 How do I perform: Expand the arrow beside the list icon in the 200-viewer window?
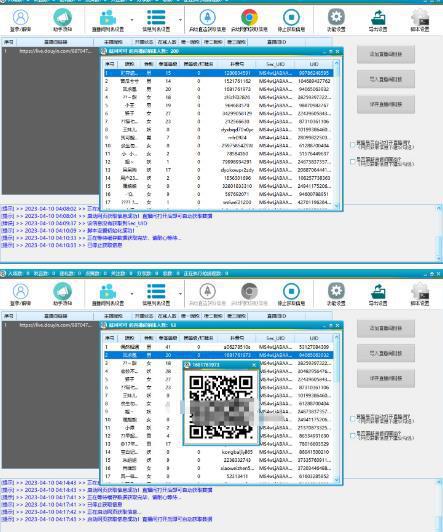[180, 20]
